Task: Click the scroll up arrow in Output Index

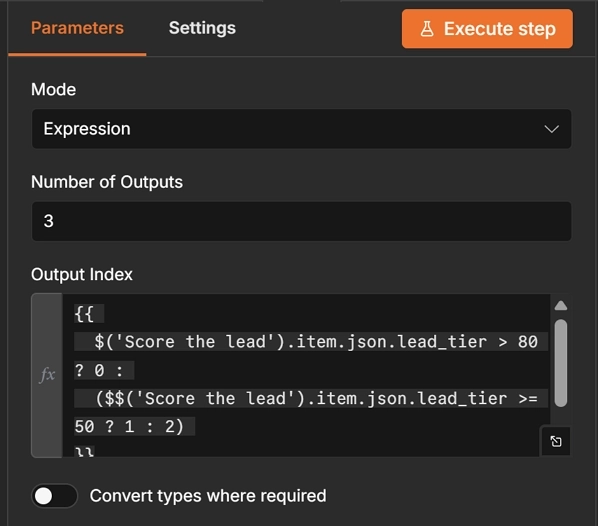Action: 561,306
